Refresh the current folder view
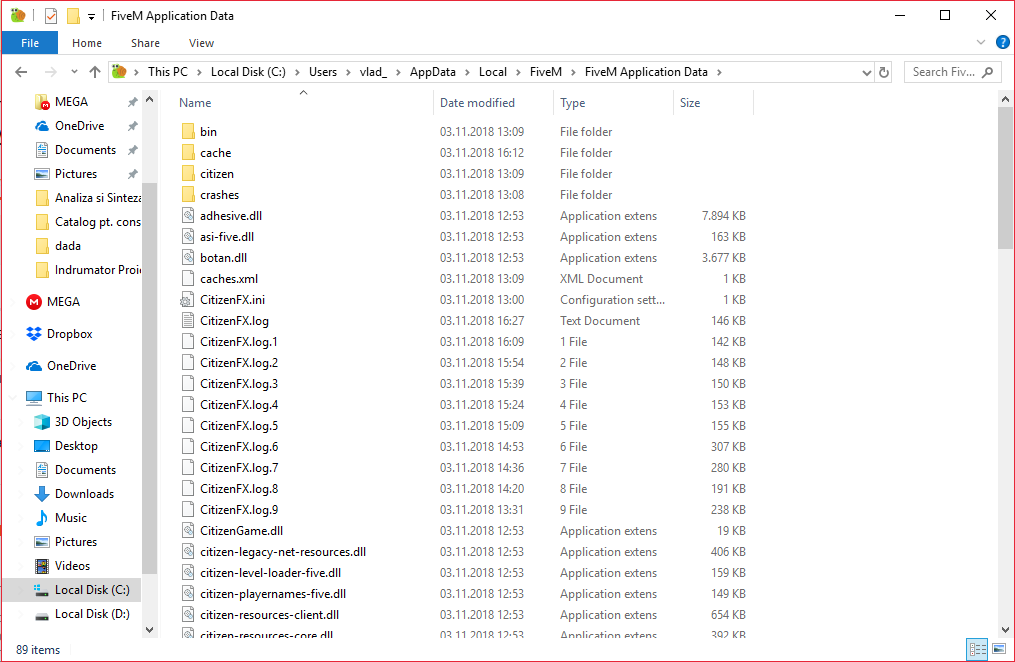Image resolution: width=1015 pixels, height=662 pixels. coord(884,72)
